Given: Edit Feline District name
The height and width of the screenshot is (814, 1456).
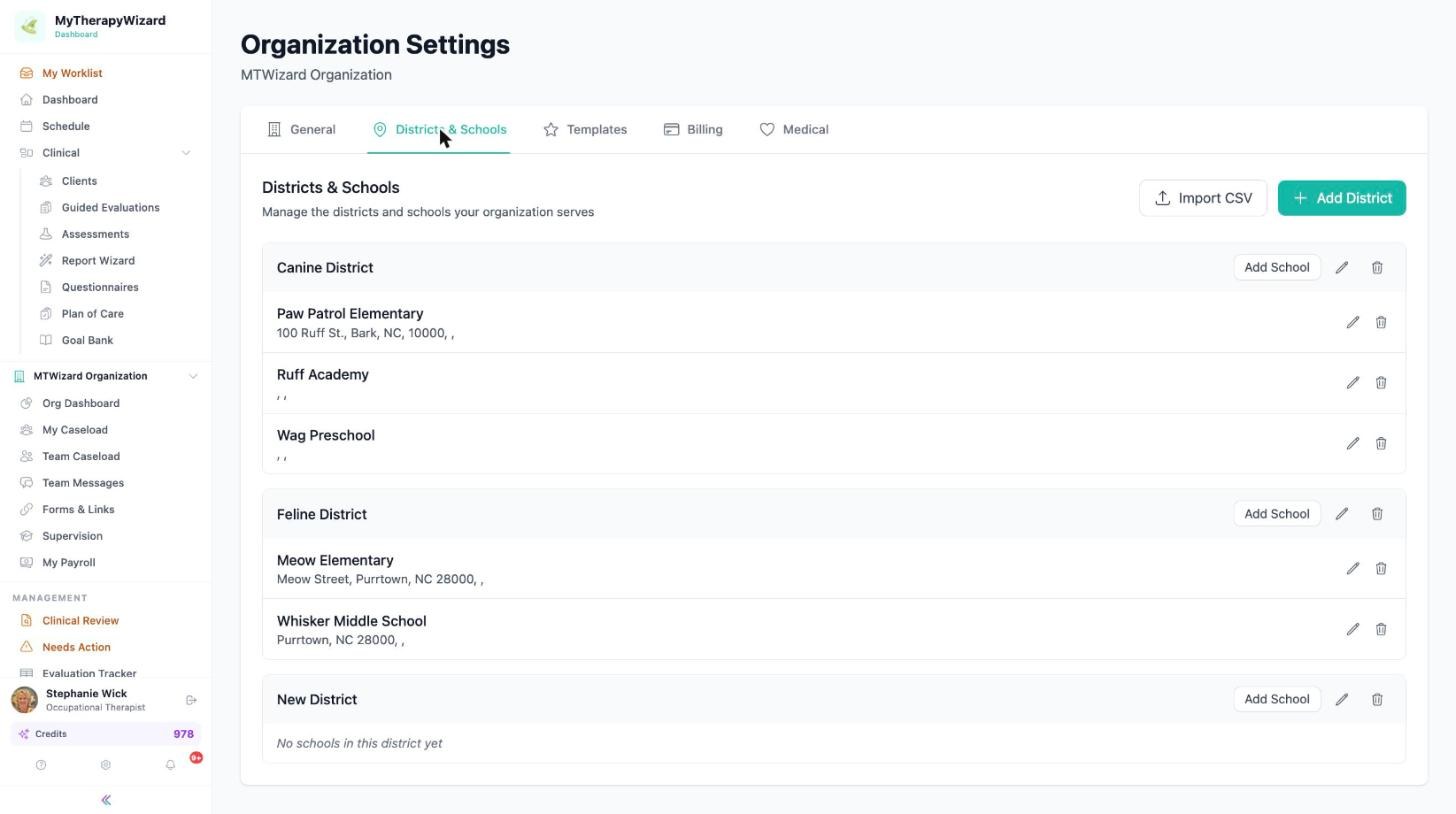Looking at the screenshot, I should tap(1342, 514).
